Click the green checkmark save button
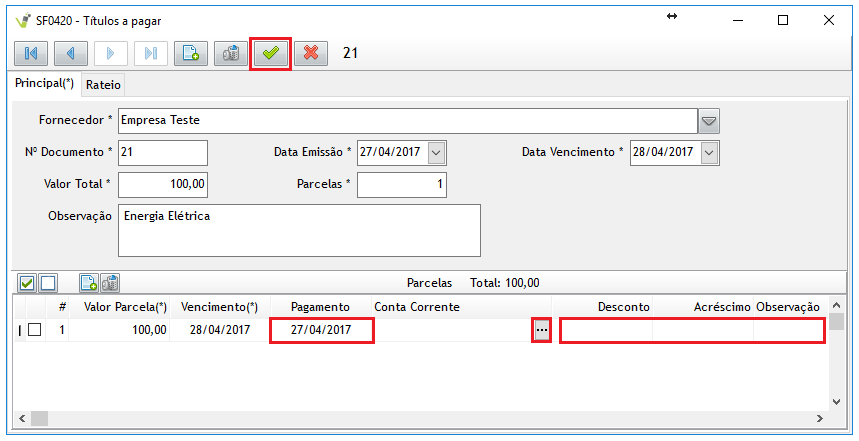The height and width of the screenshot is (441, 859). 270,54
